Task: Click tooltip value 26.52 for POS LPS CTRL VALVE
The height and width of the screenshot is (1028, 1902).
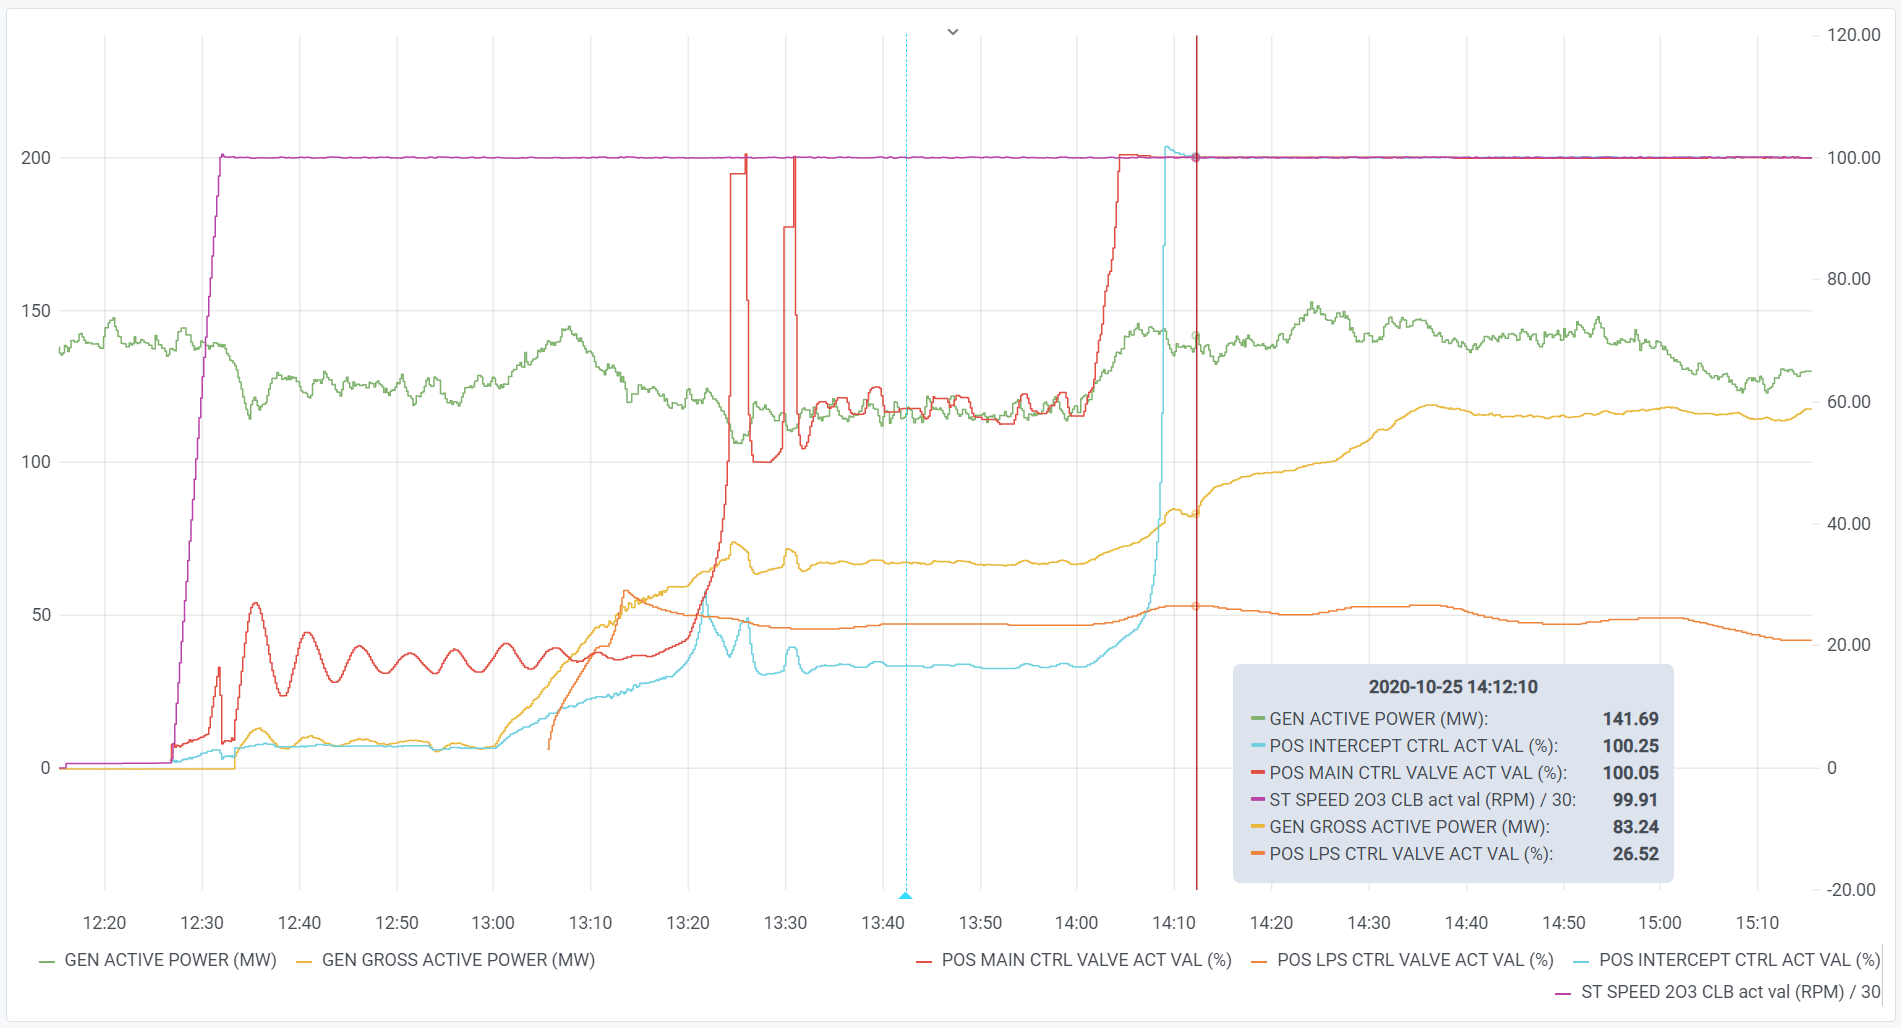Action: 1635,854
